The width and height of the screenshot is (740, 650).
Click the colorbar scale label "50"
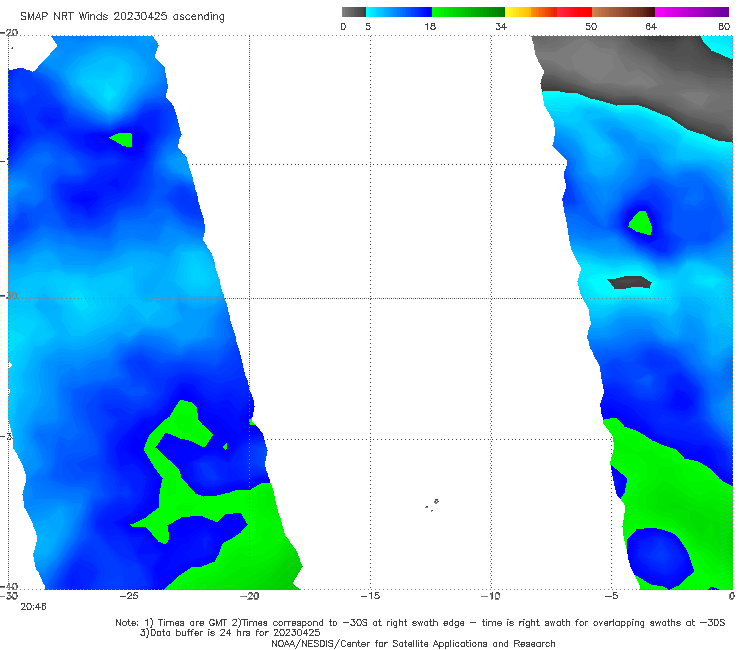591,27
